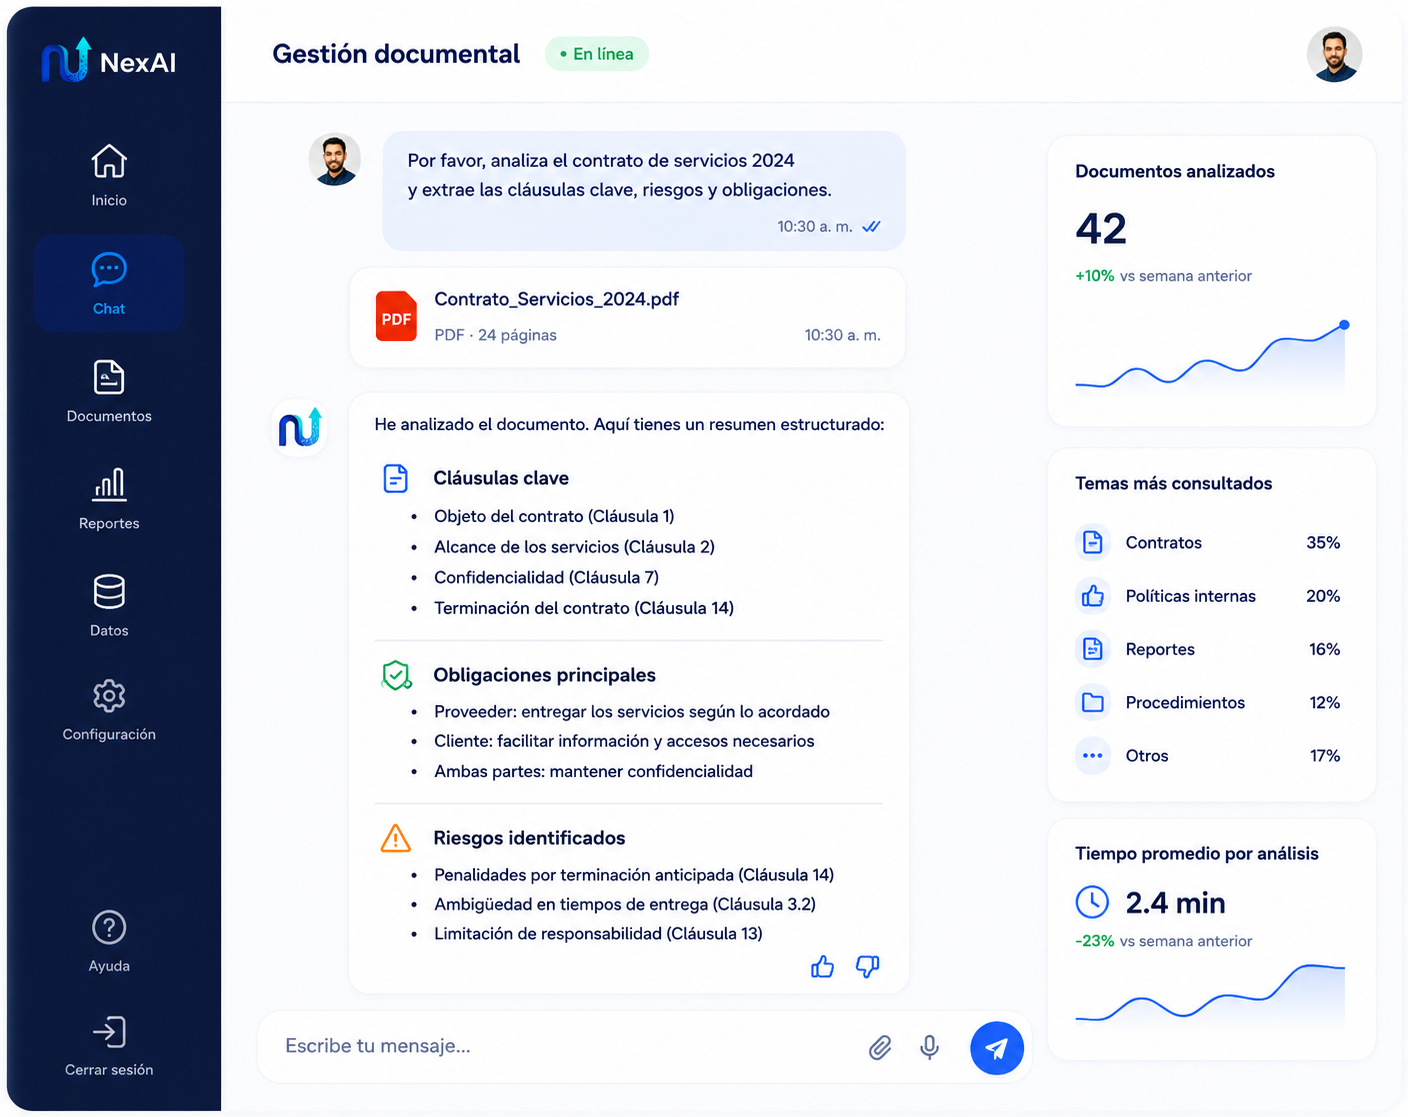The height and width of the screenshot is (1117, 1408).
Task: Open the PDF icon of Contrato_Servicios_2024.pdf
Action: (x=396, y=316)
